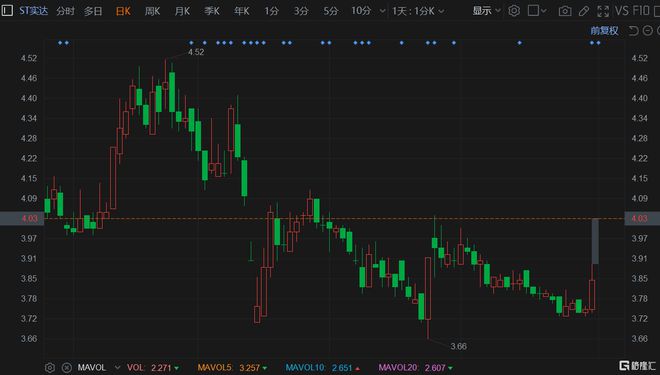Open chart settings gear in top toolbar
The image size is (660, 375).
coord(514,11)
